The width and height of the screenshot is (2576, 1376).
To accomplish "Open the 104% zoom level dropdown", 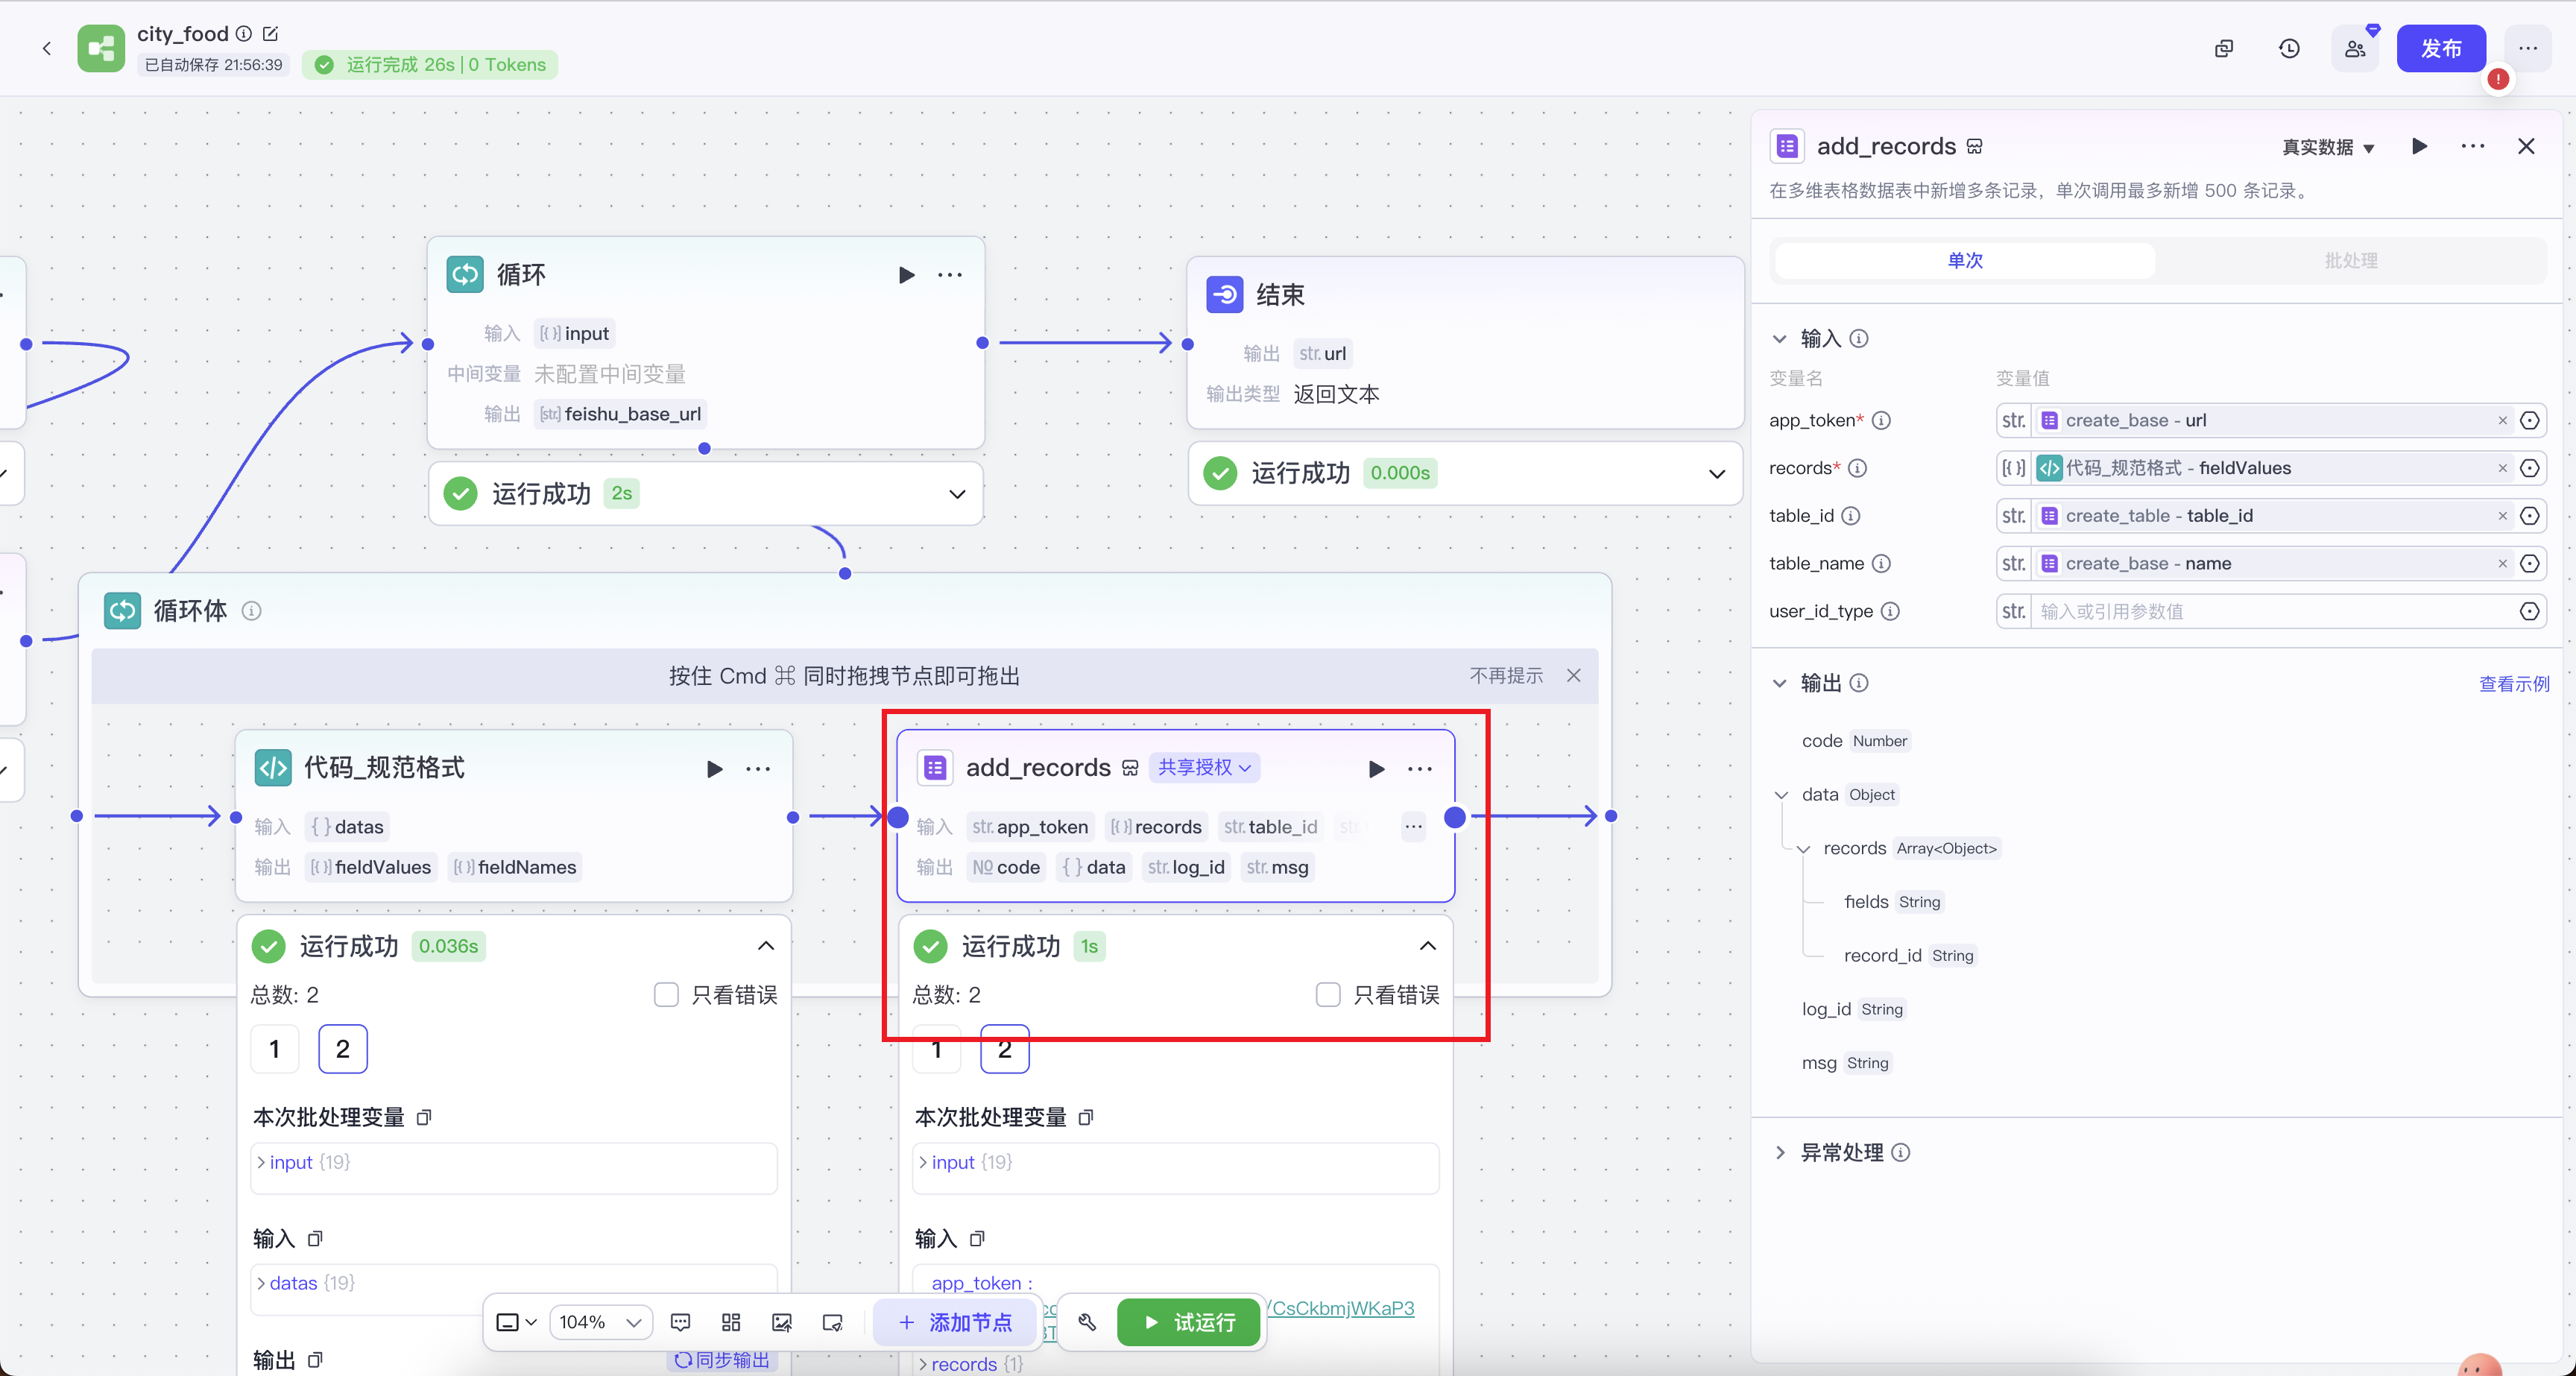I will [600, 1322].
